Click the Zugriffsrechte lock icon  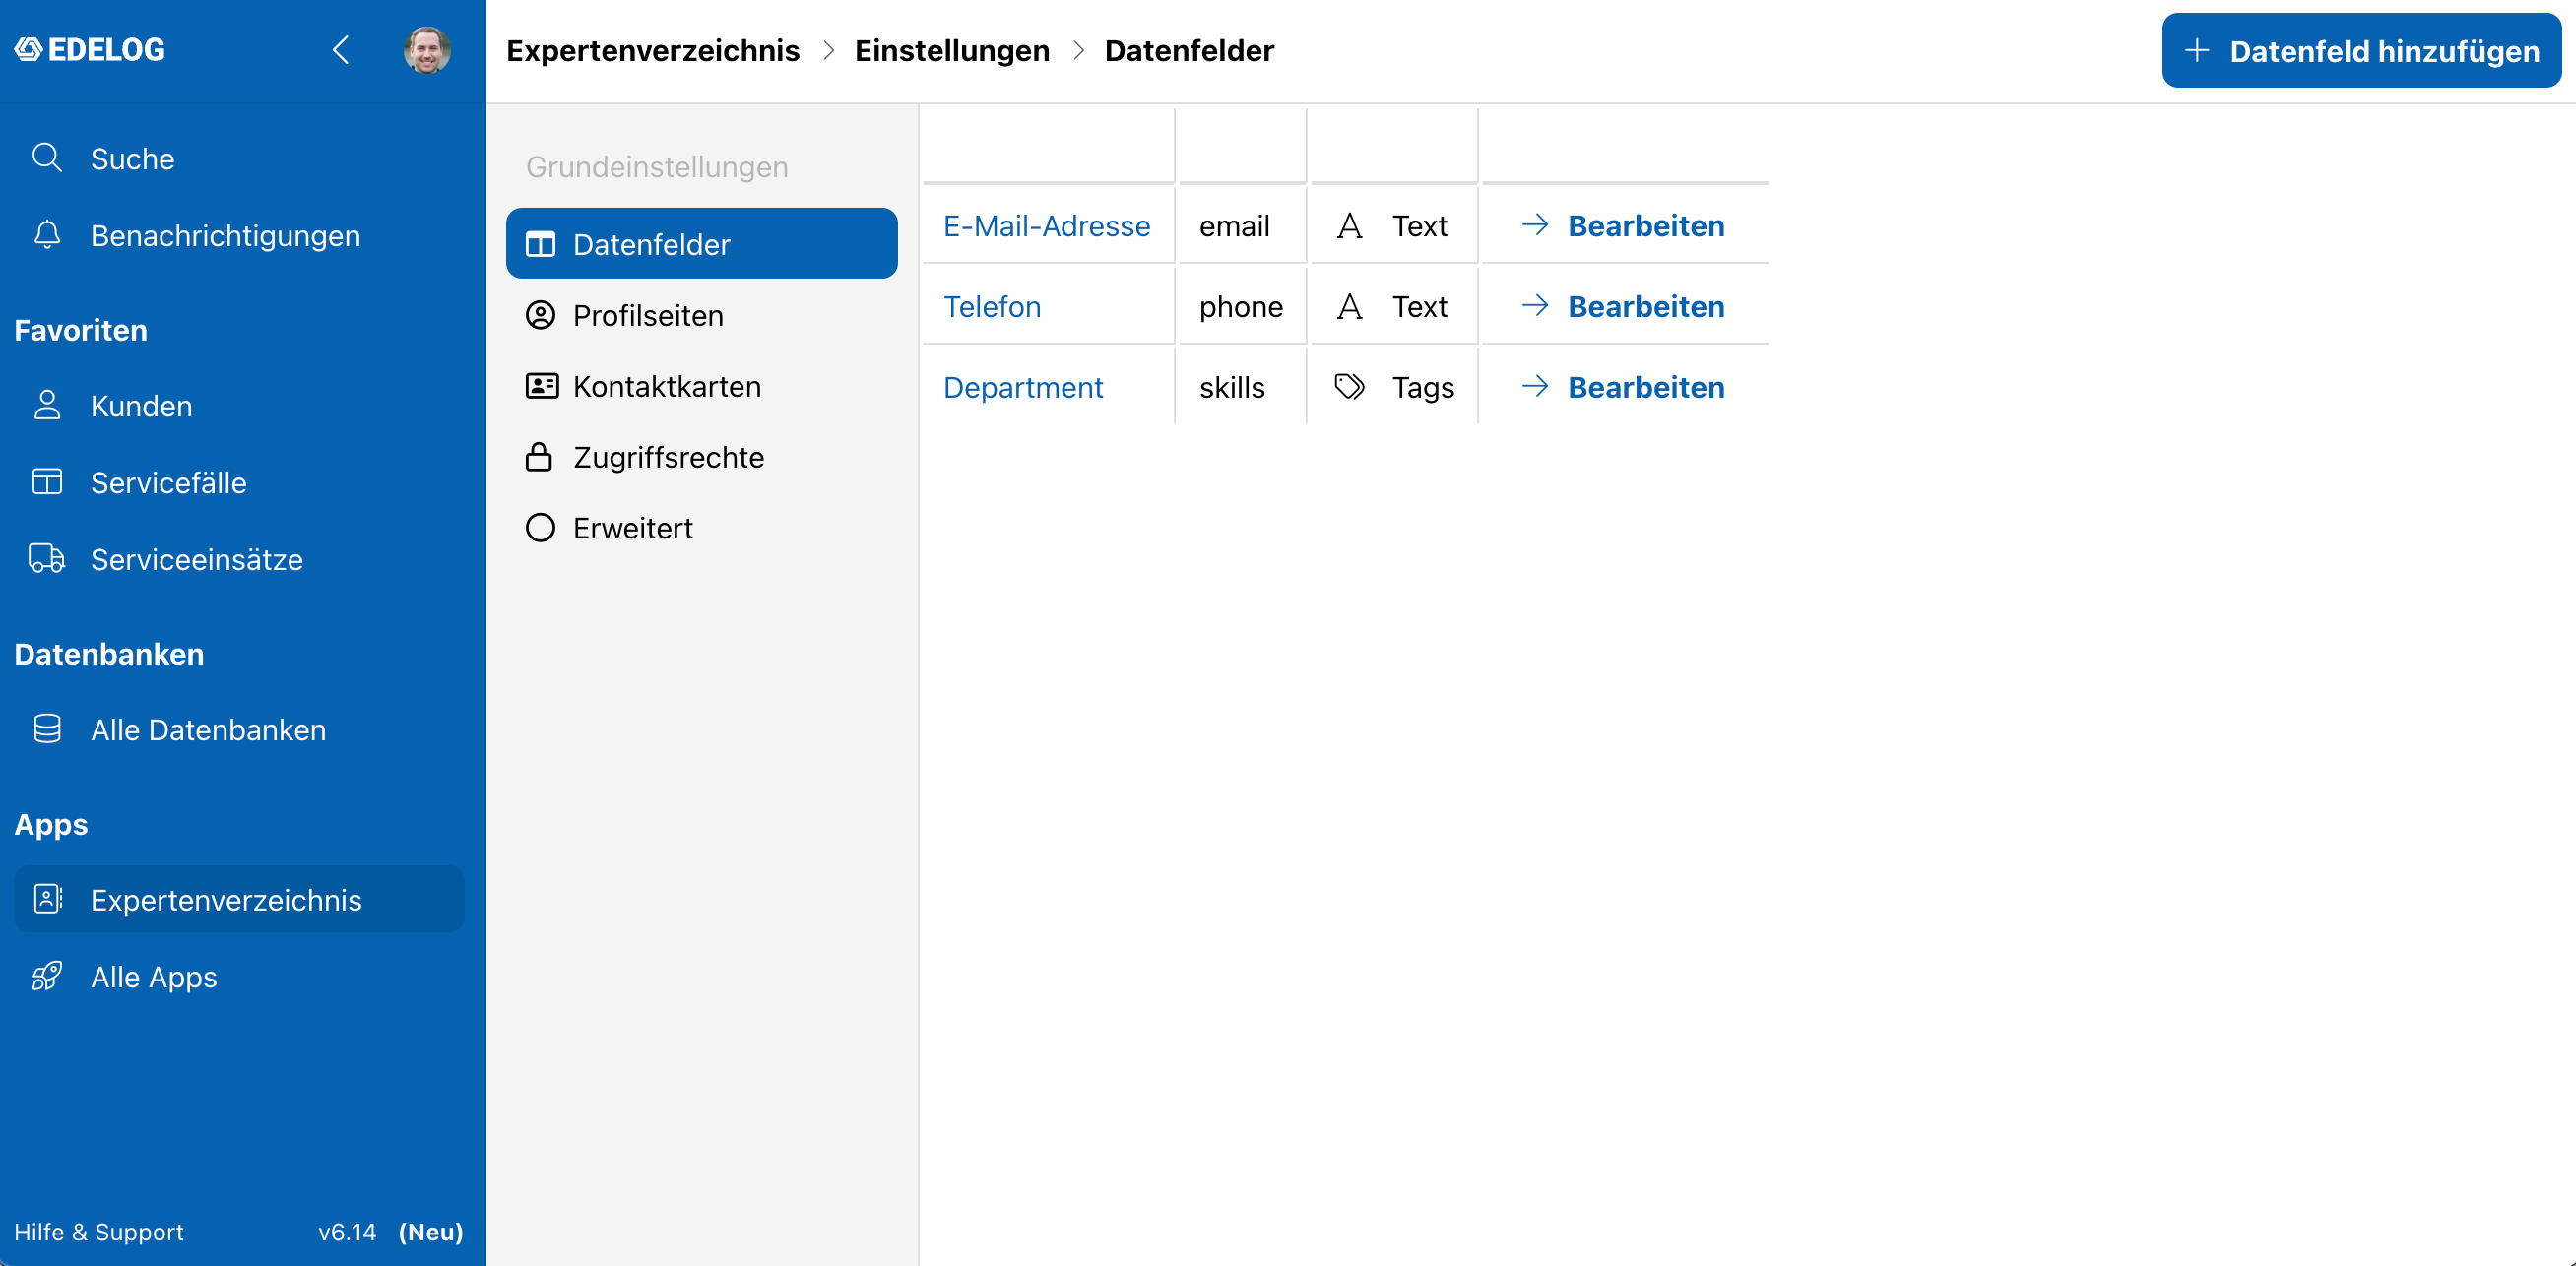click(539, 457)
